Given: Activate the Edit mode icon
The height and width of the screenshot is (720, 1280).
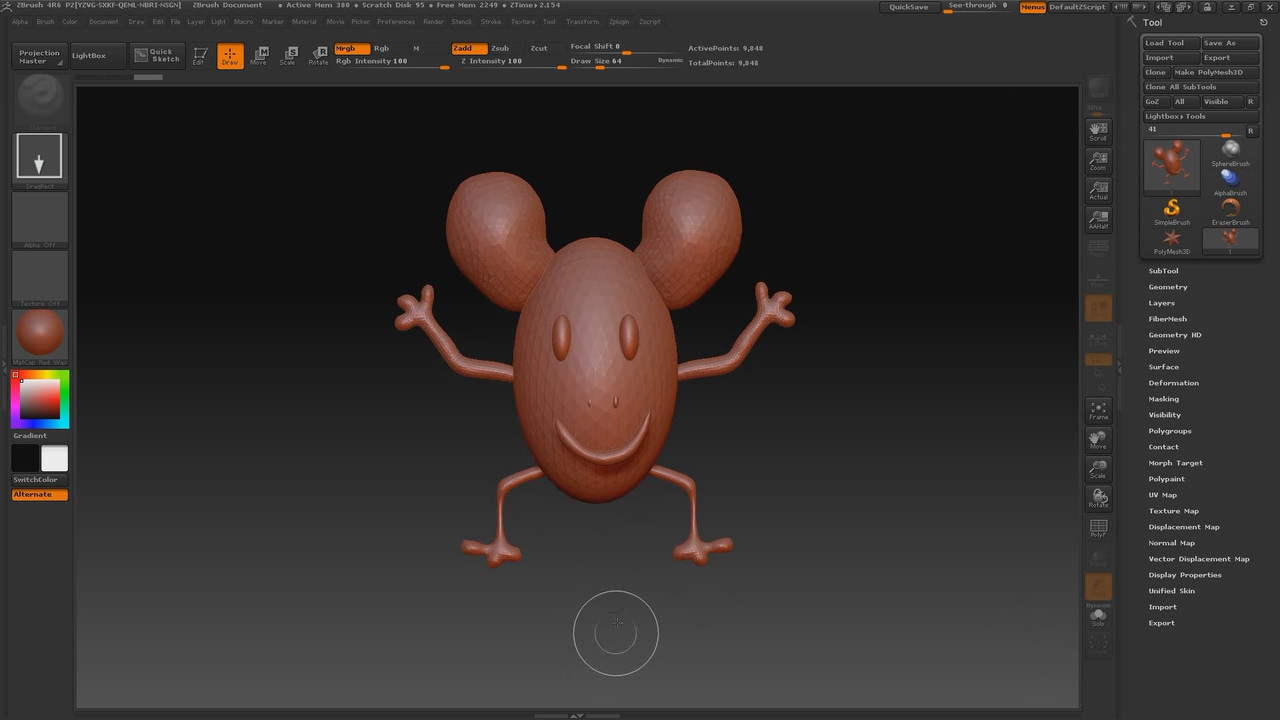Looking at the screenshot, I should pyautogui.click(x=200, y=56).
